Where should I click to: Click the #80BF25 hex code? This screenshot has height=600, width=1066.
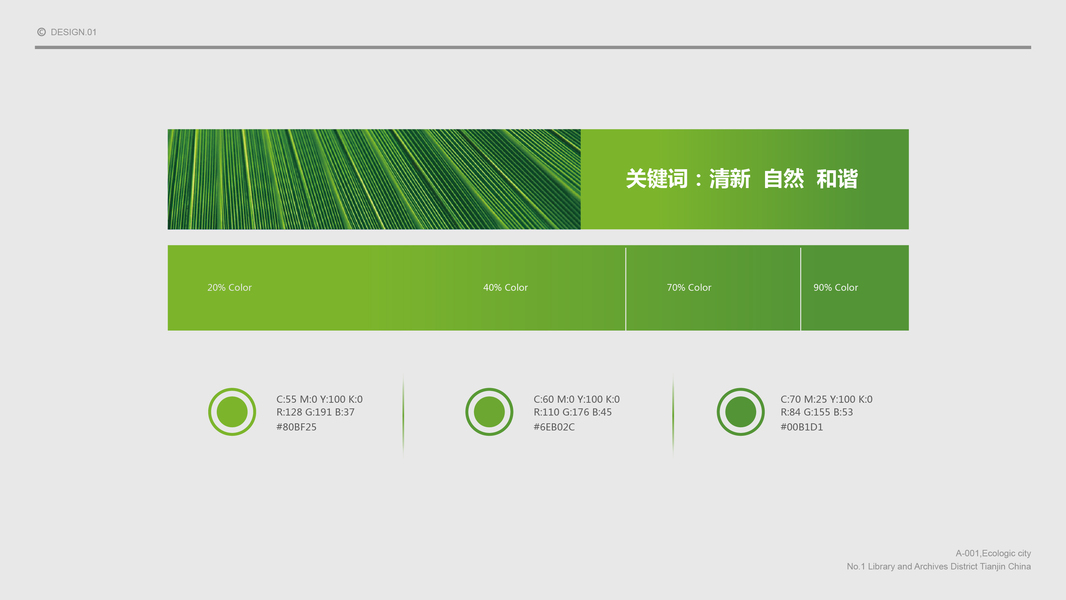pyautogui.click(x=296, y=427)
